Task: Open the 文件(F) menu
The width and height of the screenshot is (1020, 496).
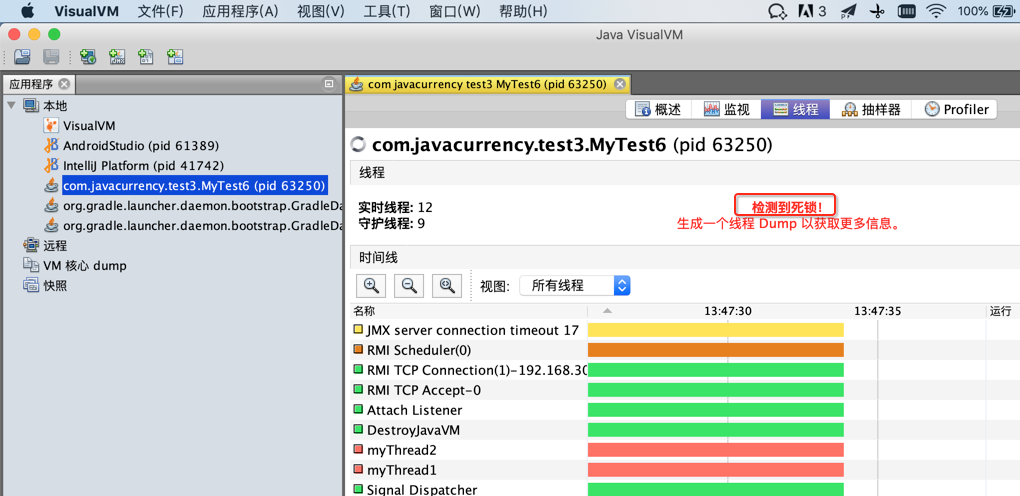Action: [x=160, y=11]
